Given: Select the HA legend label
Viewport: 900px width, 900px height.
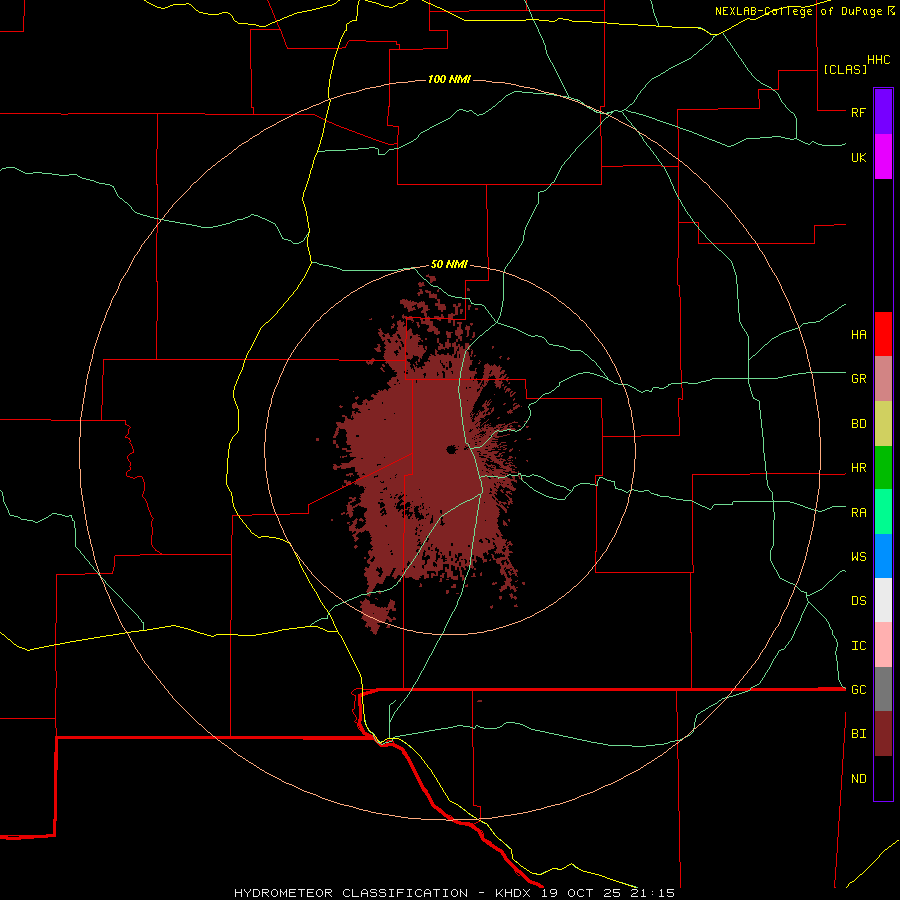Looking at the screenshot, I should [x=858, y=334].
